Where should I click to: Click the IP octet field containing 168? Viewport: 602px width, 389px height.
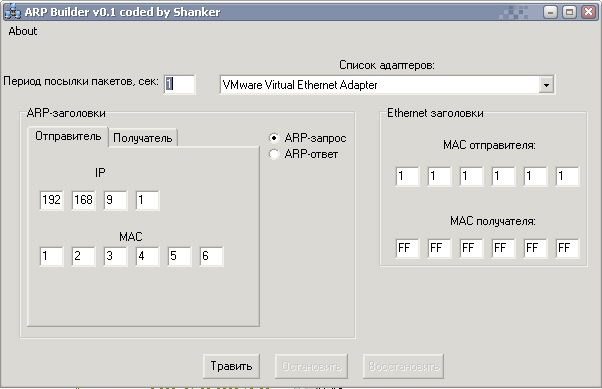click(x=83, y=200)
